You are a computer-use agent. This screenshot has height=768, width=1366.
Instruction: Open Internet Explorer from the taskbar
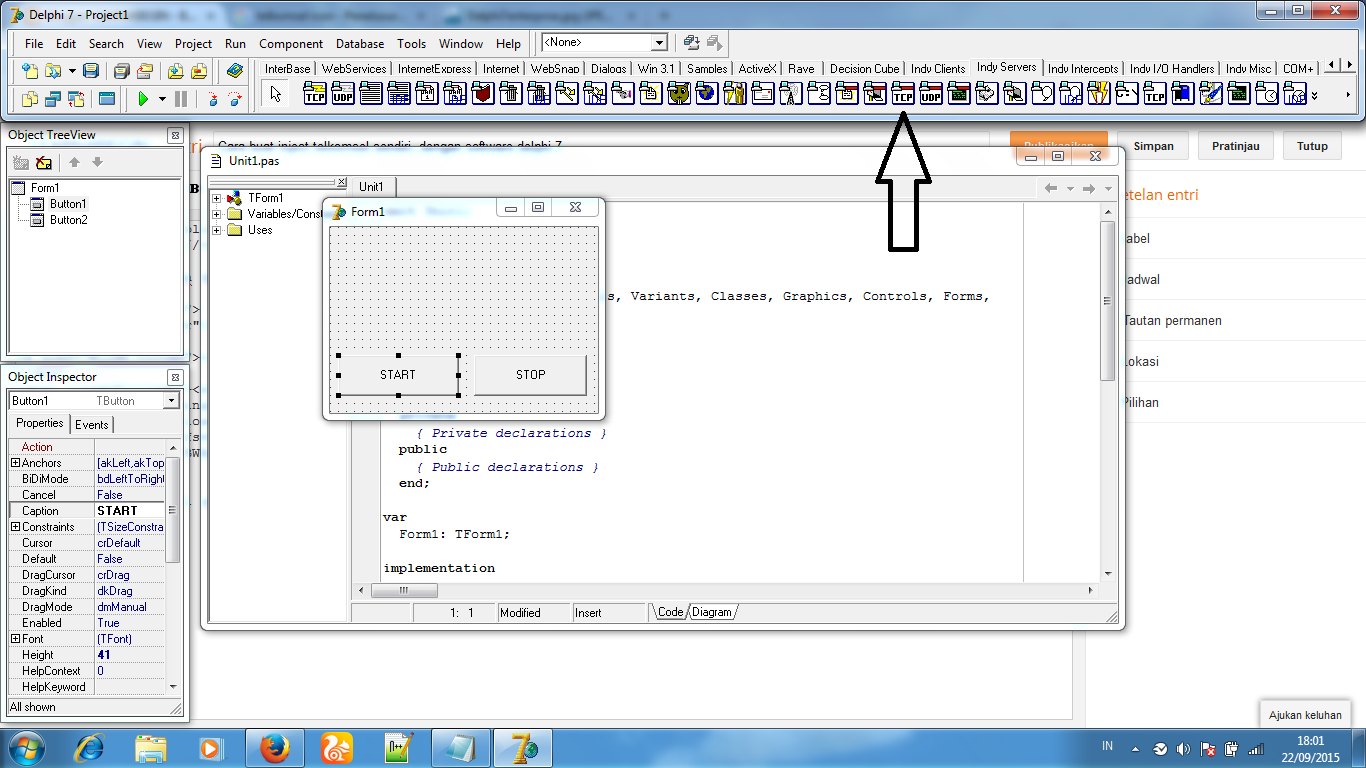pyautogui.click(x=91, y=747)
